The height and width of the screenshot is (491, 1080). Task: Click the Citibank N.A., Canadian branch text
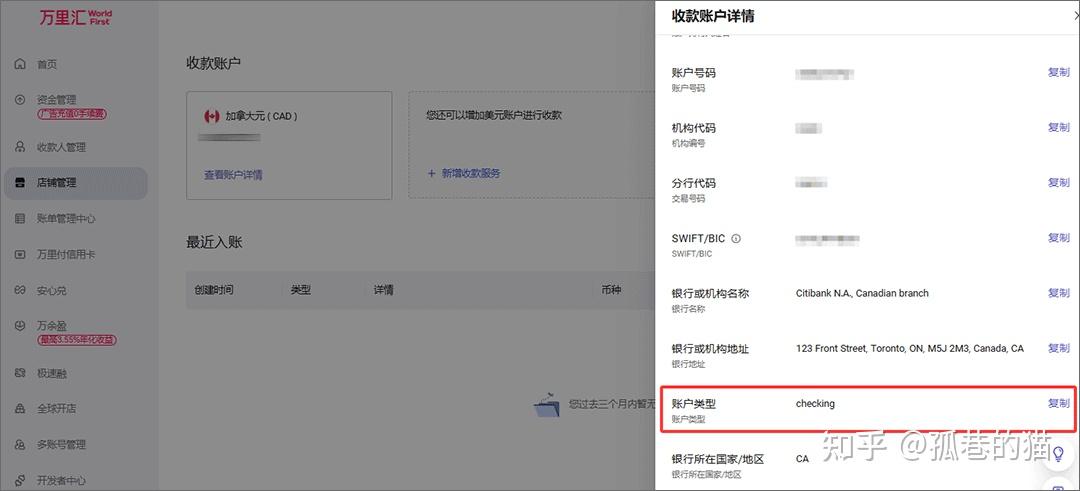coord(862,293)
